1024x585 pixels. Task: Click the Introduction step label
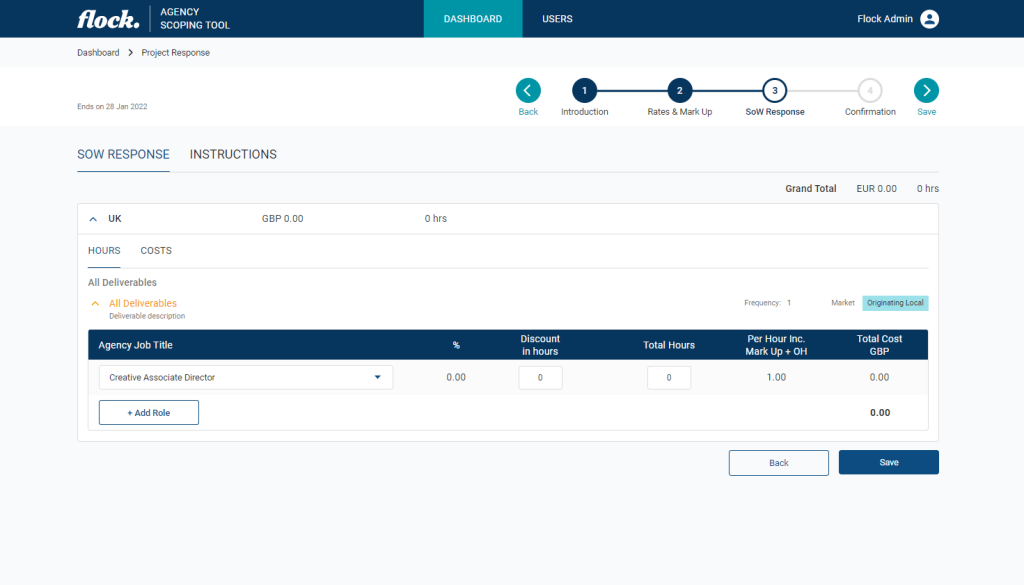point(584,112)
